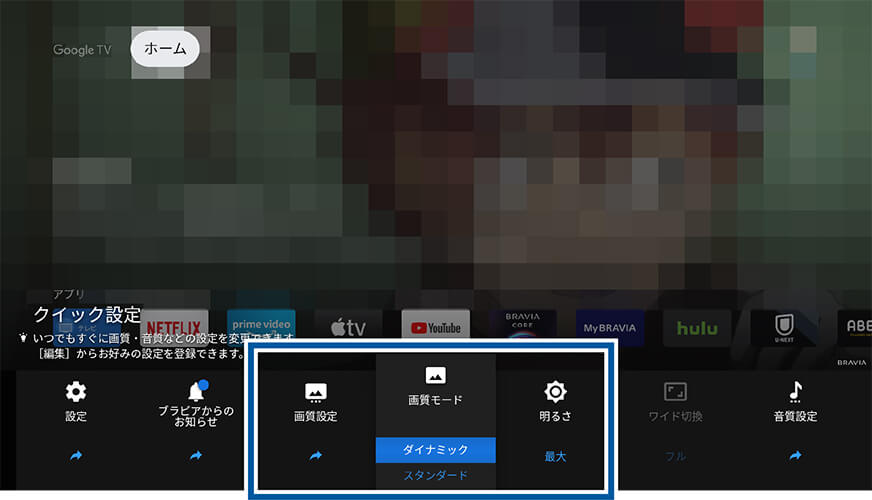Choose スタンダード picture mode option
The height and width of the screenshot is (500, 872).
(435, 475)
